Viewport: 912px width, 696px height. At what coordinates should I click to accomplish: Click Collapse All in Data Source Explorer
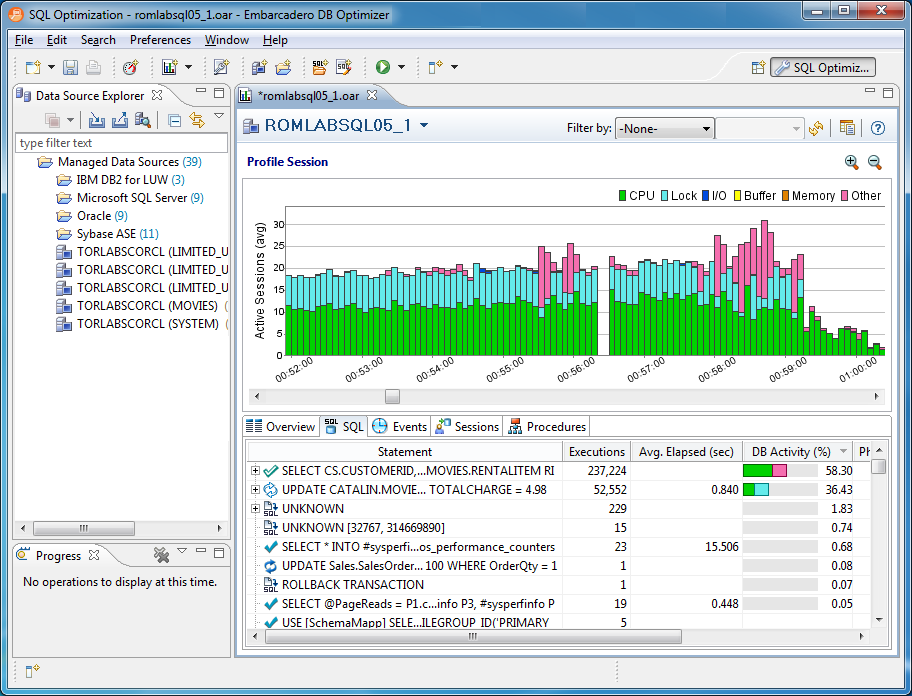[x=174, y=120]
